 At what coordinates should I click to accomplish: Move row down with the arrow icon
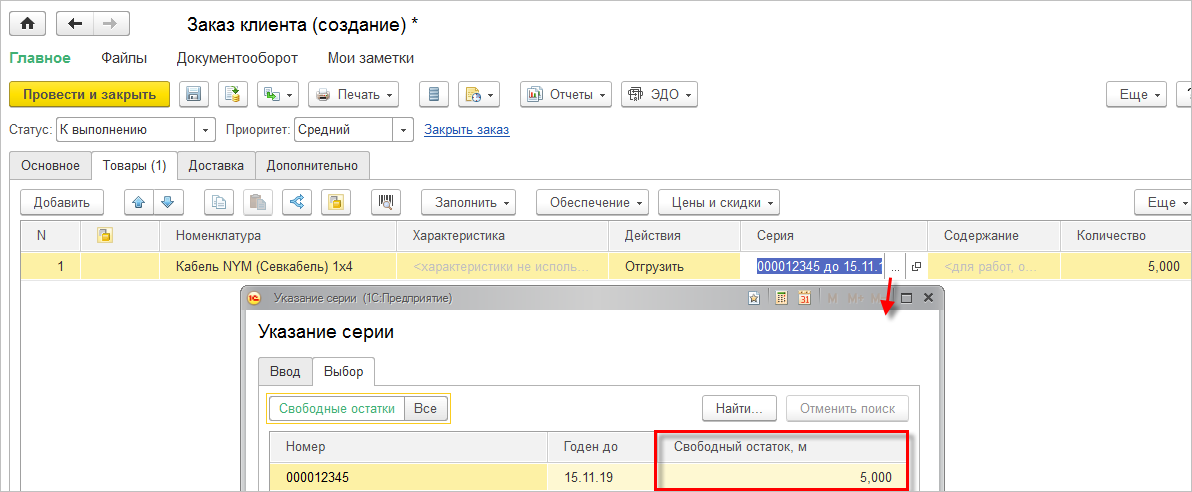168,202
